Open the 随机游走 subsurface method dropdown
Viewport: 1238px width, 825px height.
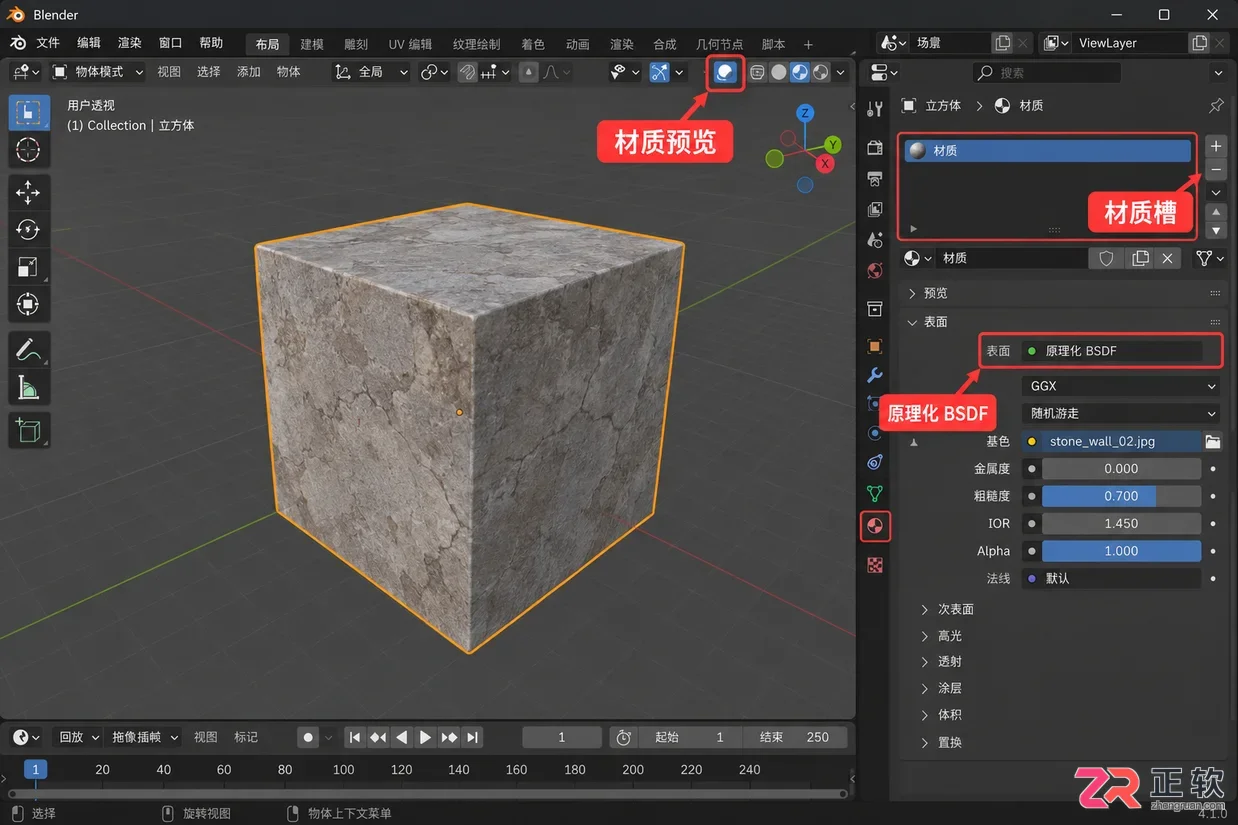coord(1122,413)
